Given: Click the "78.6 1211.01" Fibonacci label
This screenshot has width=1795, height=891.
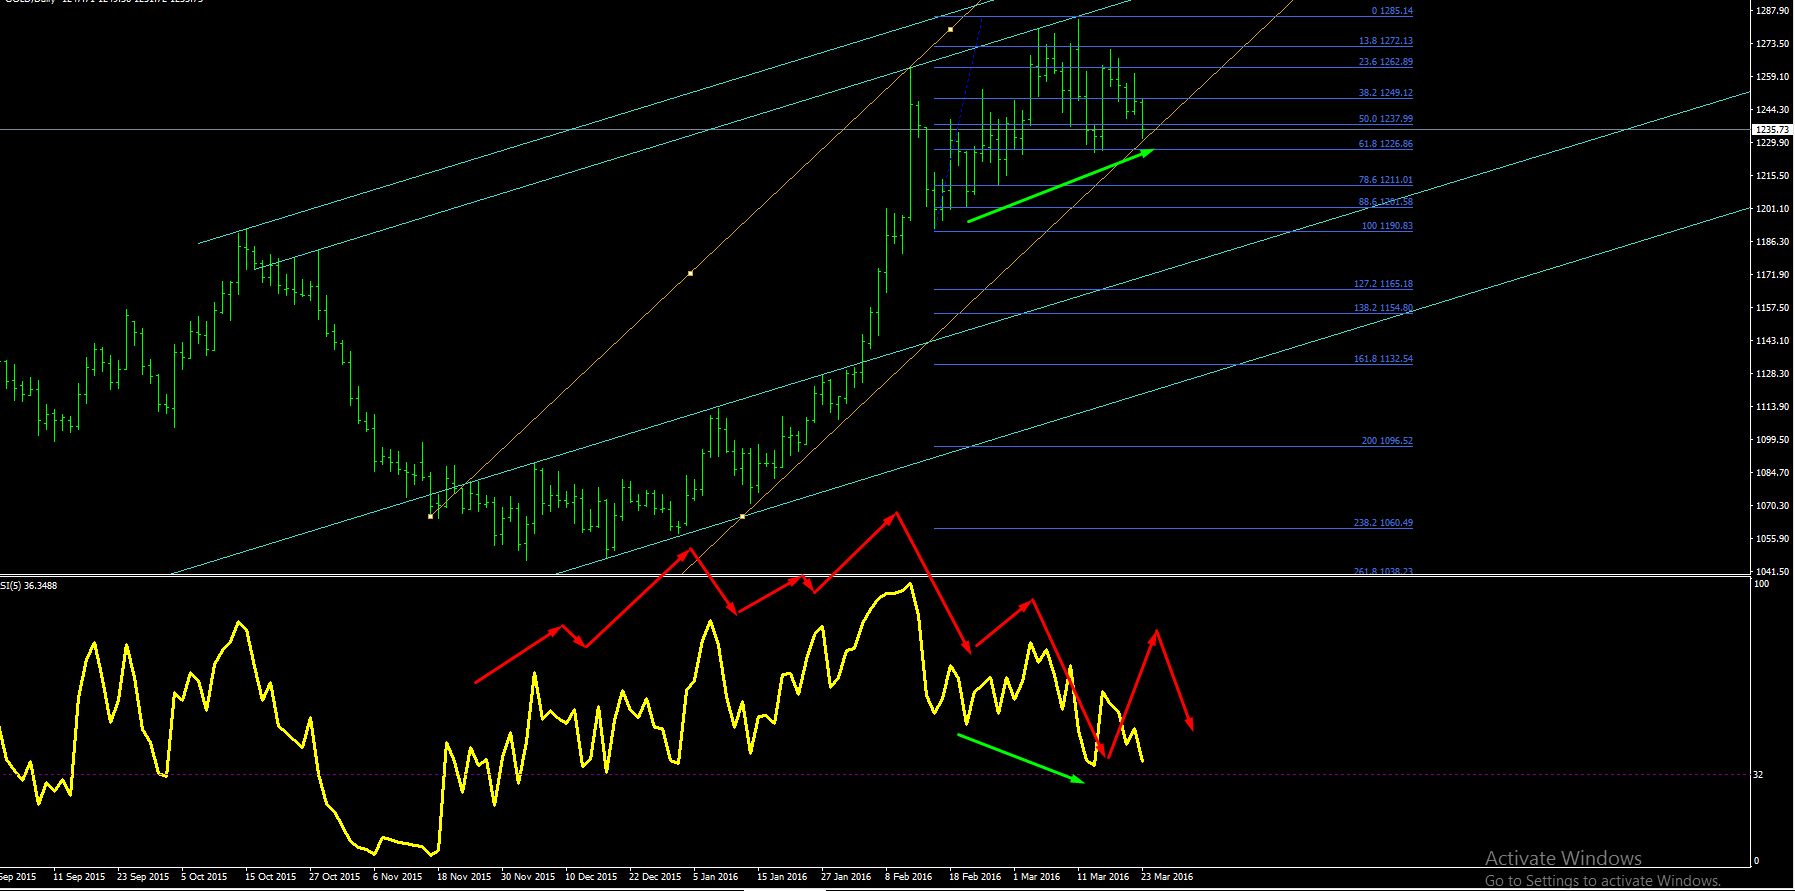Looking at the screenshot, I should pos(1385,180).
